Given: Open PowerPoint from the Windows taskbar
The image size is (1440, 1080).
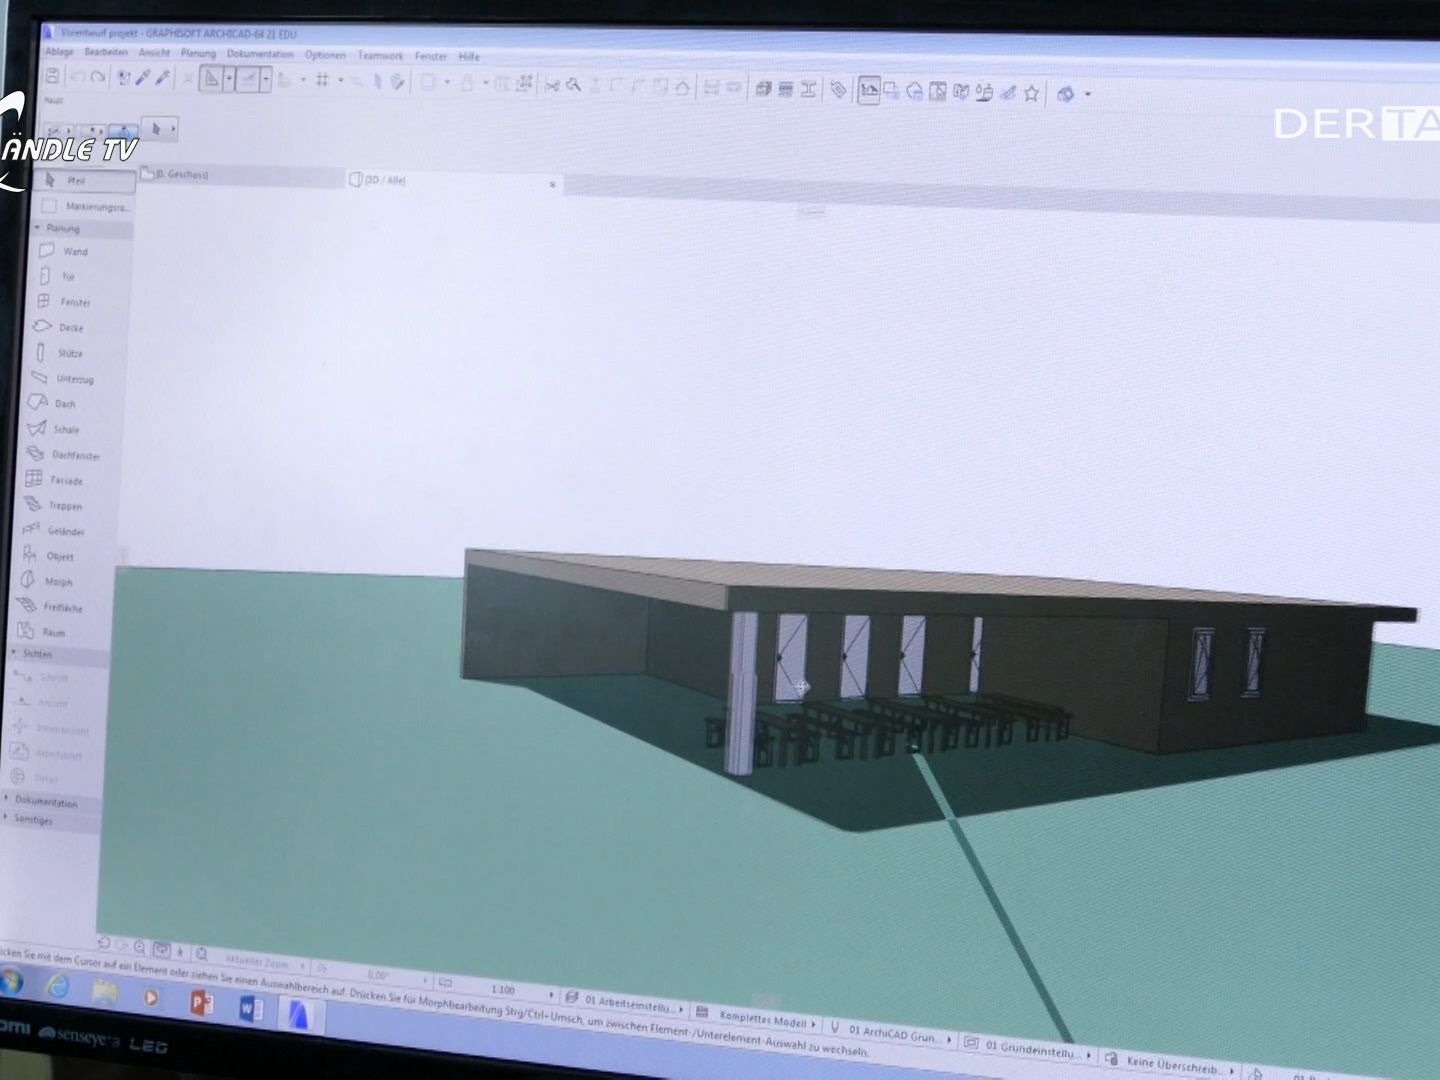Looking at the screenshot, I should tap(201, 1001).
